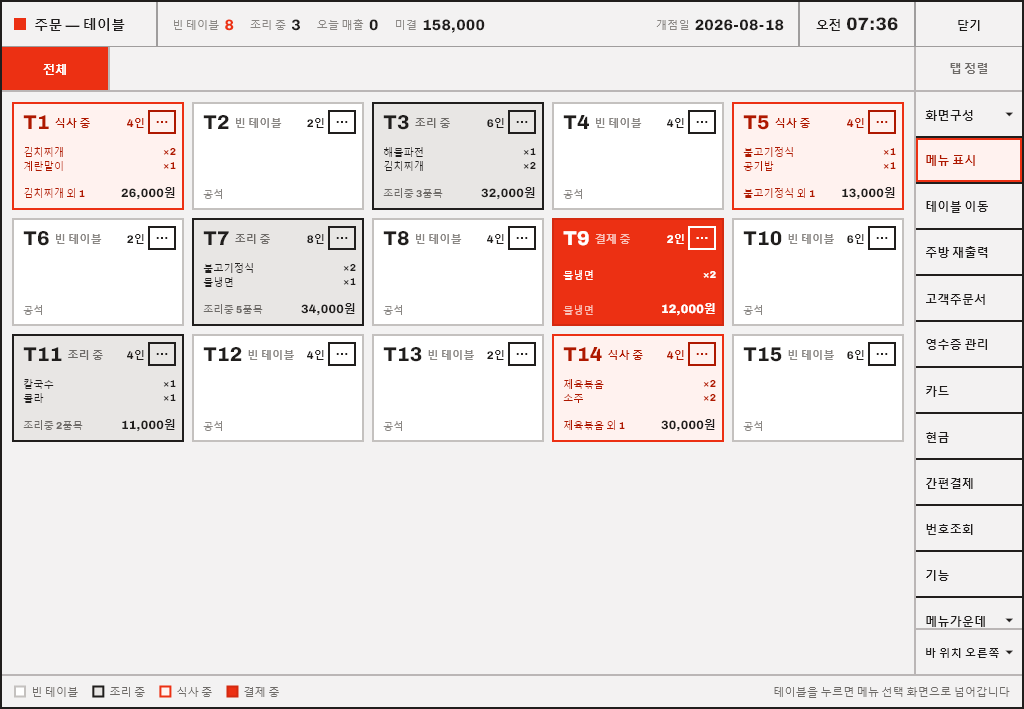Open the more-options icon on table T5
The image size is (1024, 709).
(x=882, y=122)
